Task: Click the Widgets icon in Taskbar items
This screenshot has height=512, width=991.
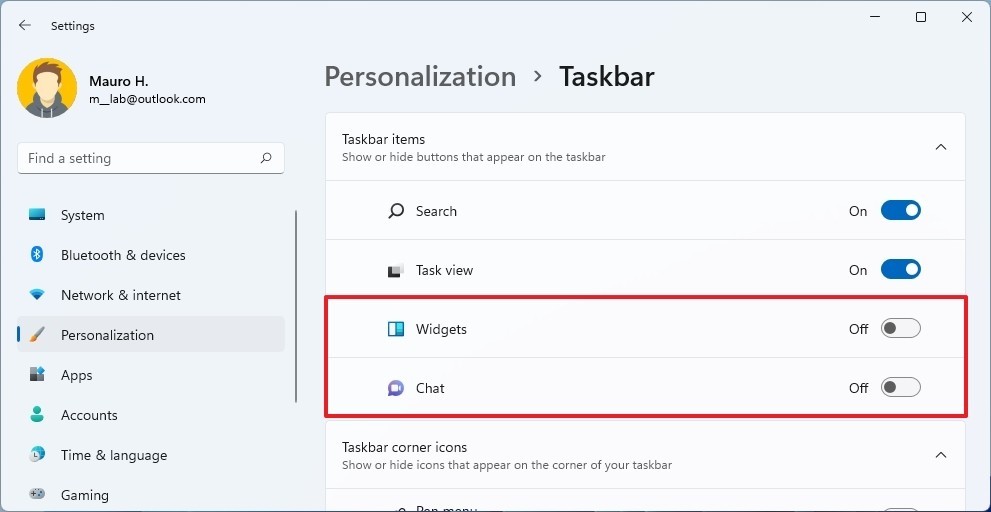Action: point(396,329)
